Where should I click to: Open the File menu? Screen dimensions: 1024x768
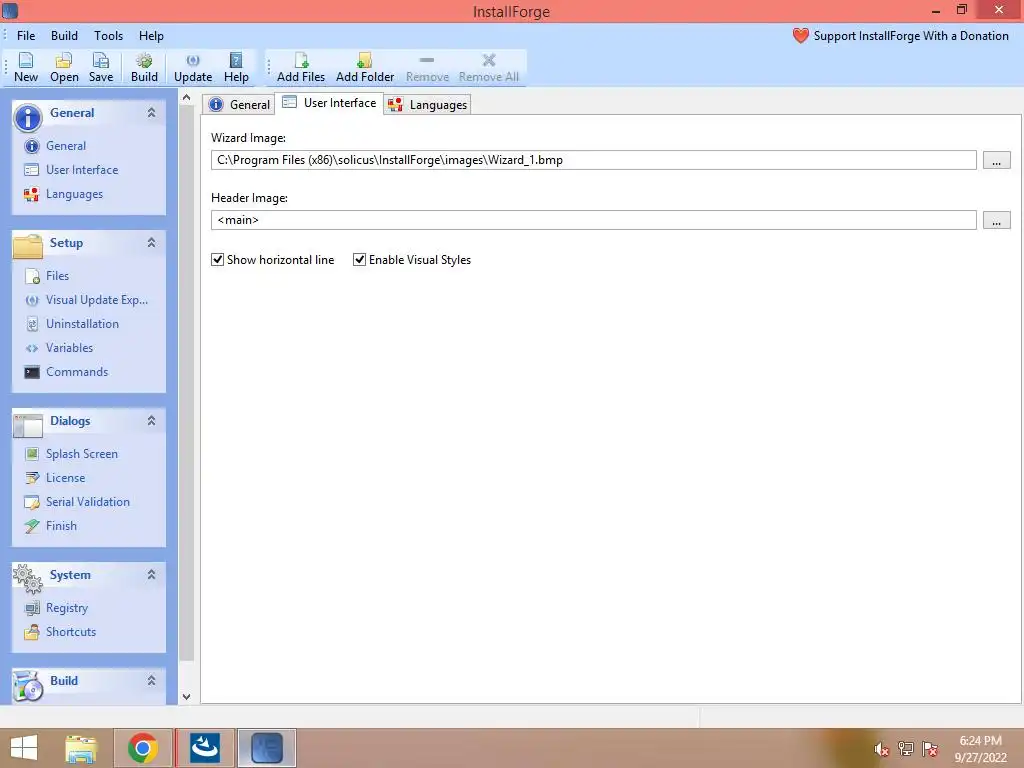[x=26, y=36]
